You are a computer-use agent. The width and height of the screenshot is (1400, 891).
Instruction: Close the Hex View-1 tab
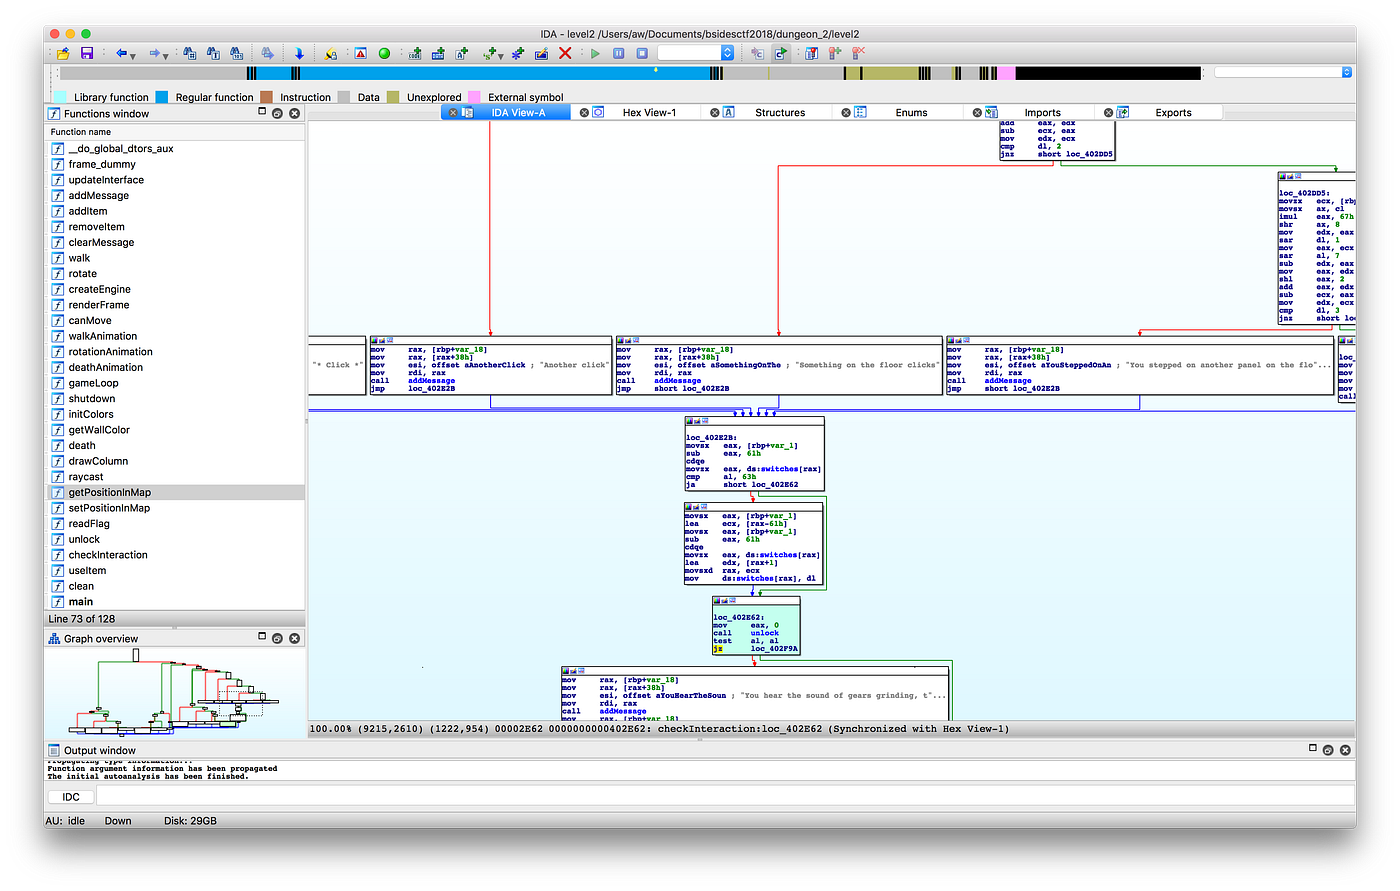coord(583,112)
